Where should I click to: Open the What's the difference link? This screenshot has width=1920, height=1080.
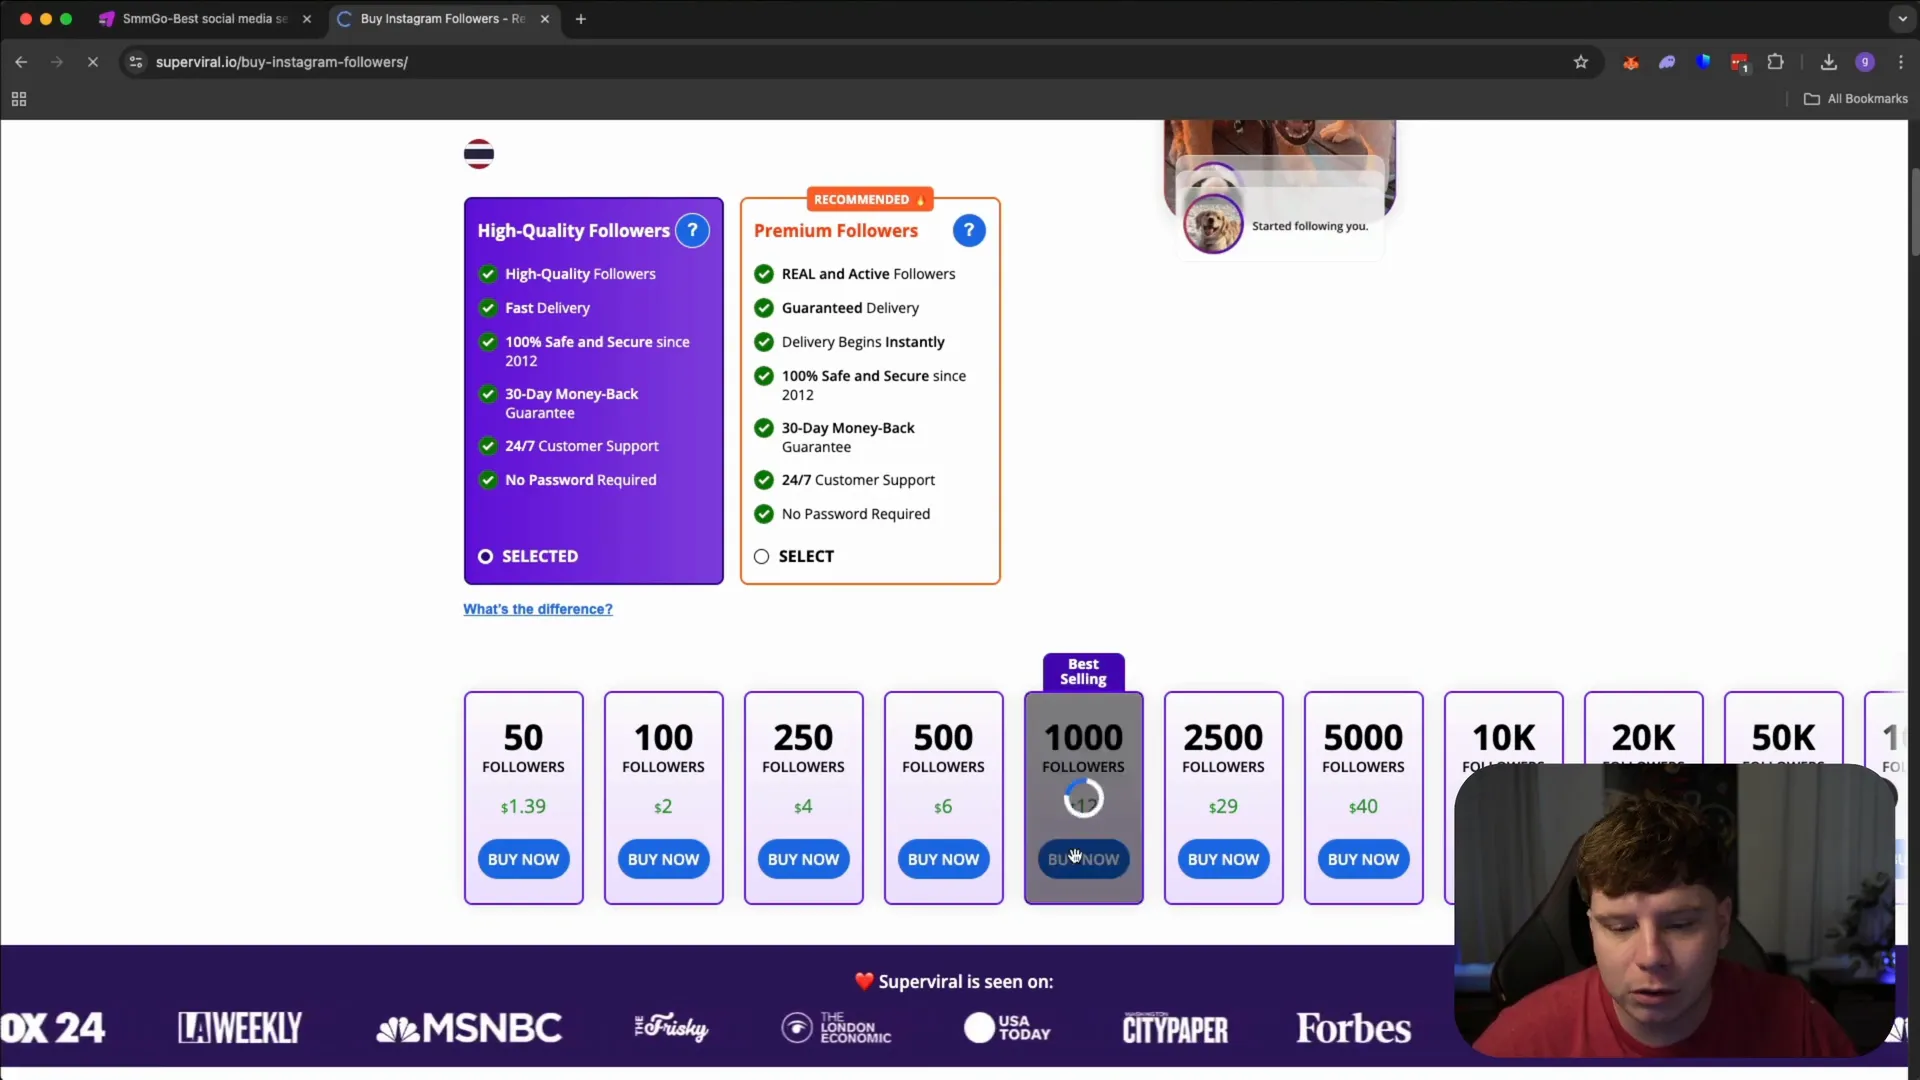tap(538, 609)
